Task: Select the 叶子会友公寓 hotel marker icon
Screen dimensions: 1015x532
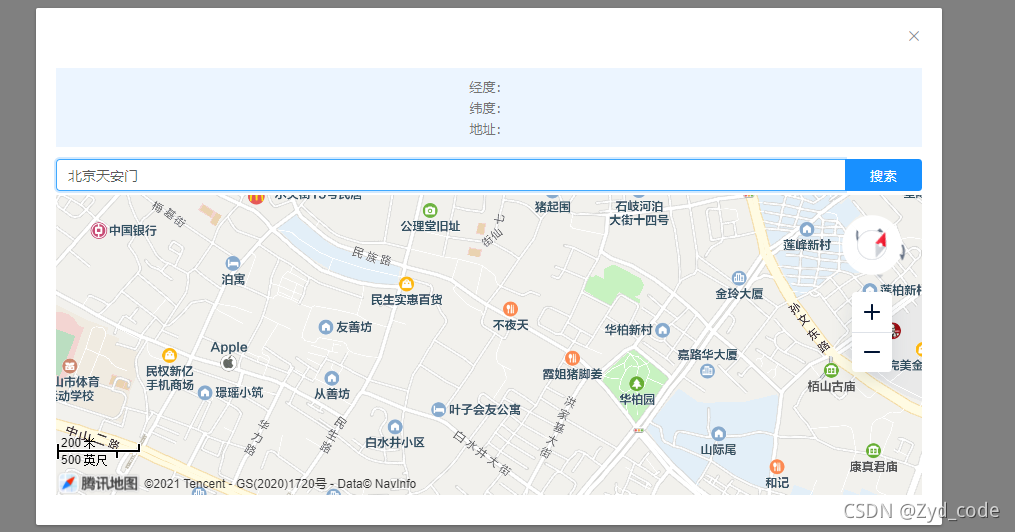Action: tap(438, 409)
